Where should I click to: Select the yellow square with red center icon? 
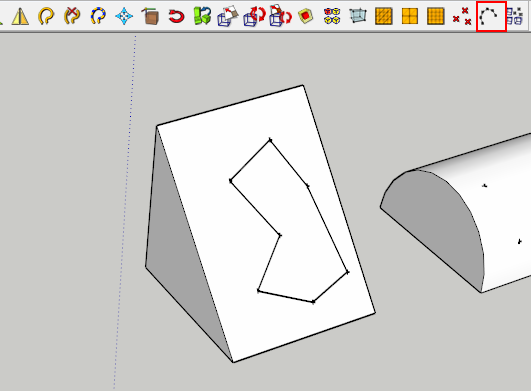(306, 16)
